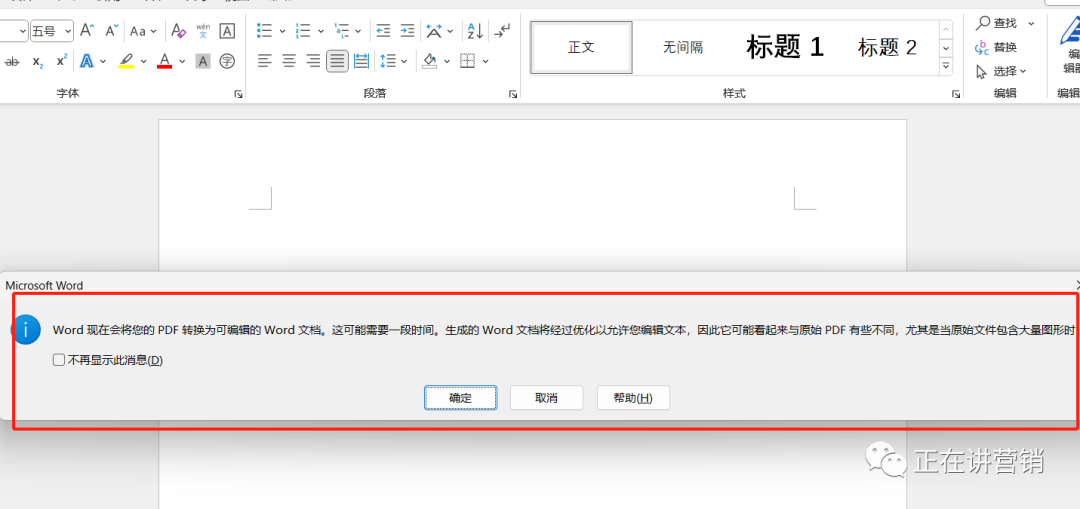Expand the borders dropdown arrow
1080x509 pixels.
(x=486, y=61)
